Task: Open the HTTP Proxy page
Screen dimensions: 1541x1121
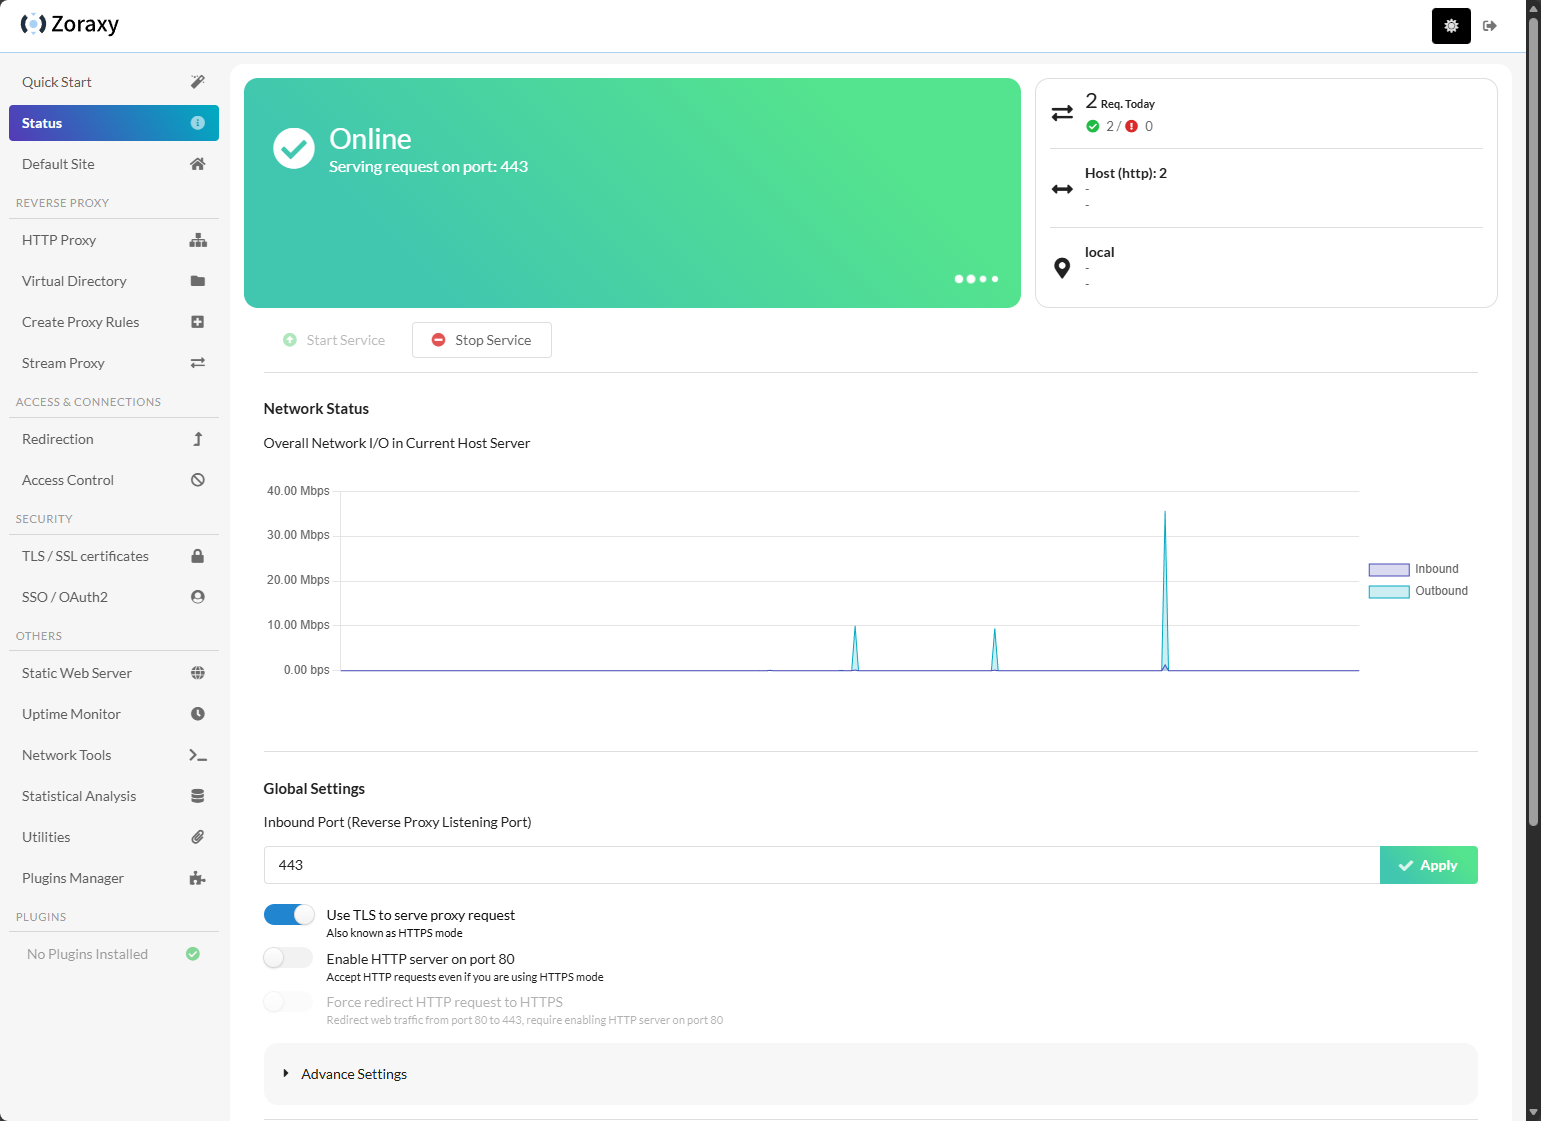Action: pyautogui.click(x=114, y=240)
